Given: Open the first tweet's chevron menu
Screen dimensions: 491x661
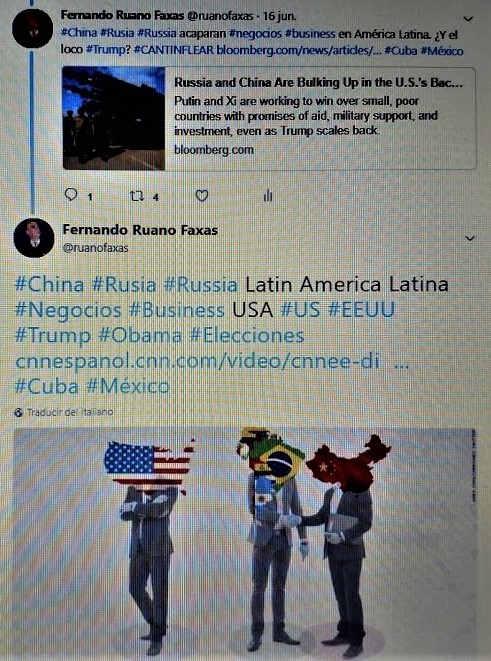Looking at the screenshot, I should 468,19.
